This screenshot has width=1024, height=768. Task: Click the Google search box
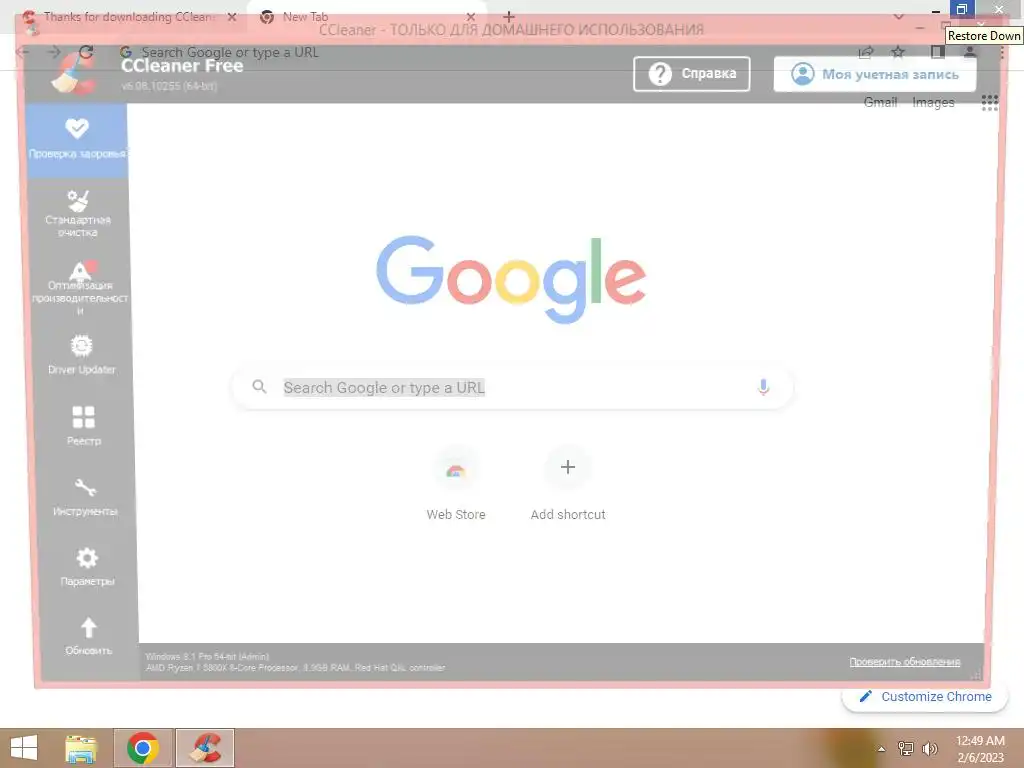513,388
